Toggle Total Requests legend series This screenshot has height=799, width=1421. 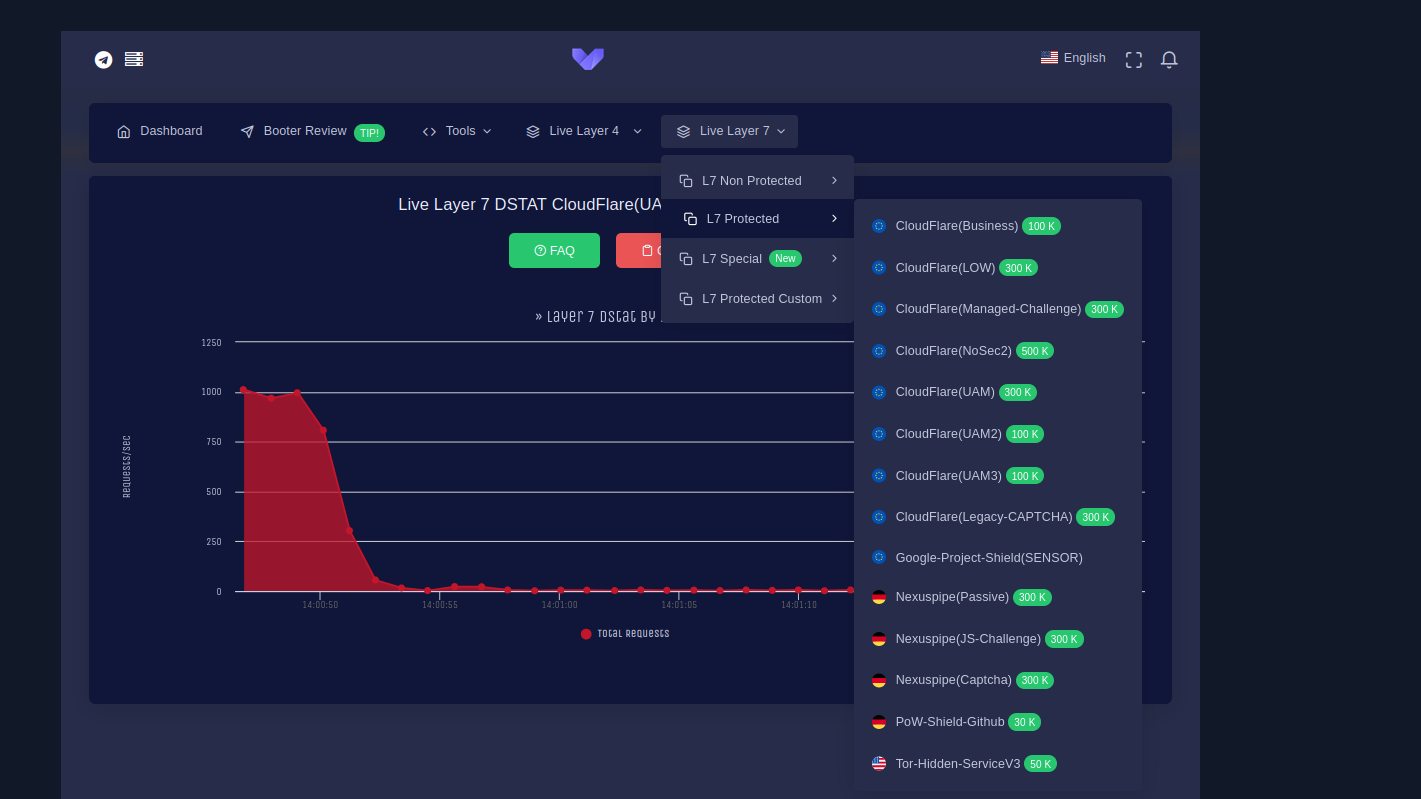pyautogui.click(x=625, y=634)
